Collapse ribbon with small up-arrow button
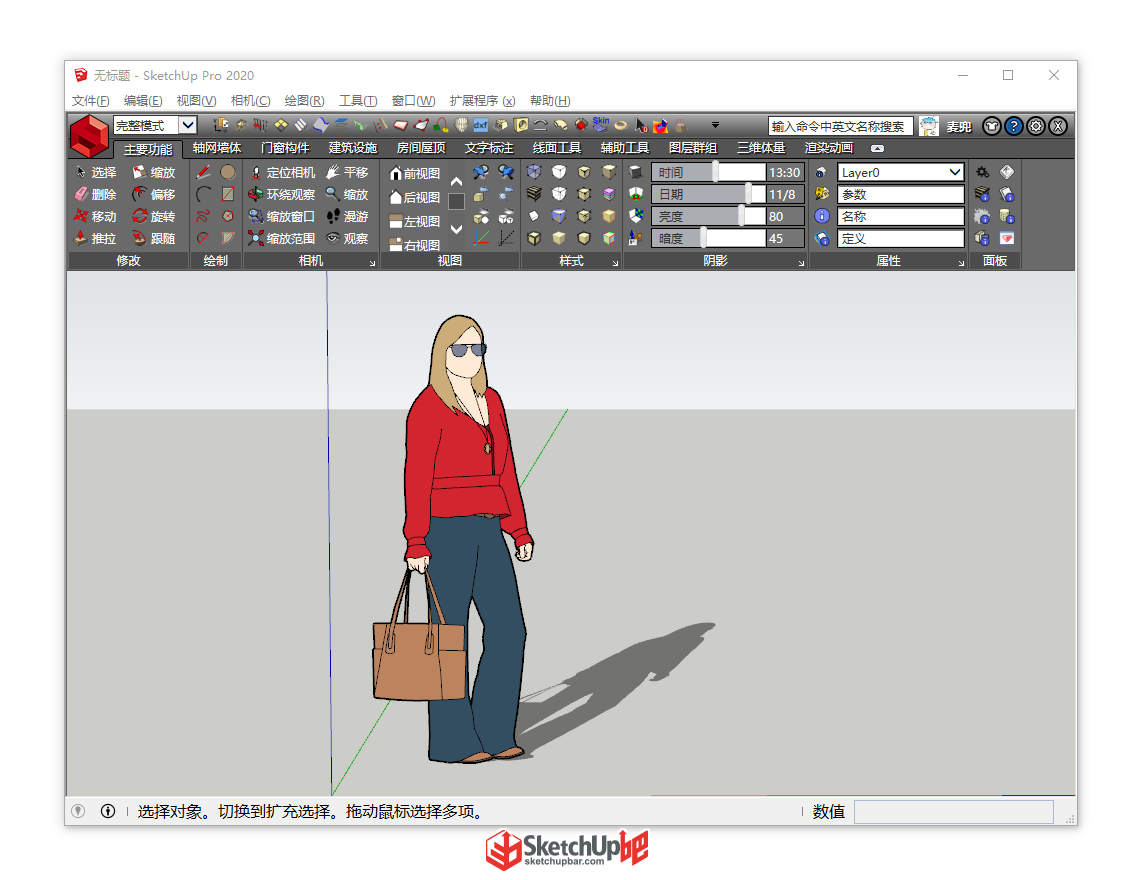 (x=877, y=148)
